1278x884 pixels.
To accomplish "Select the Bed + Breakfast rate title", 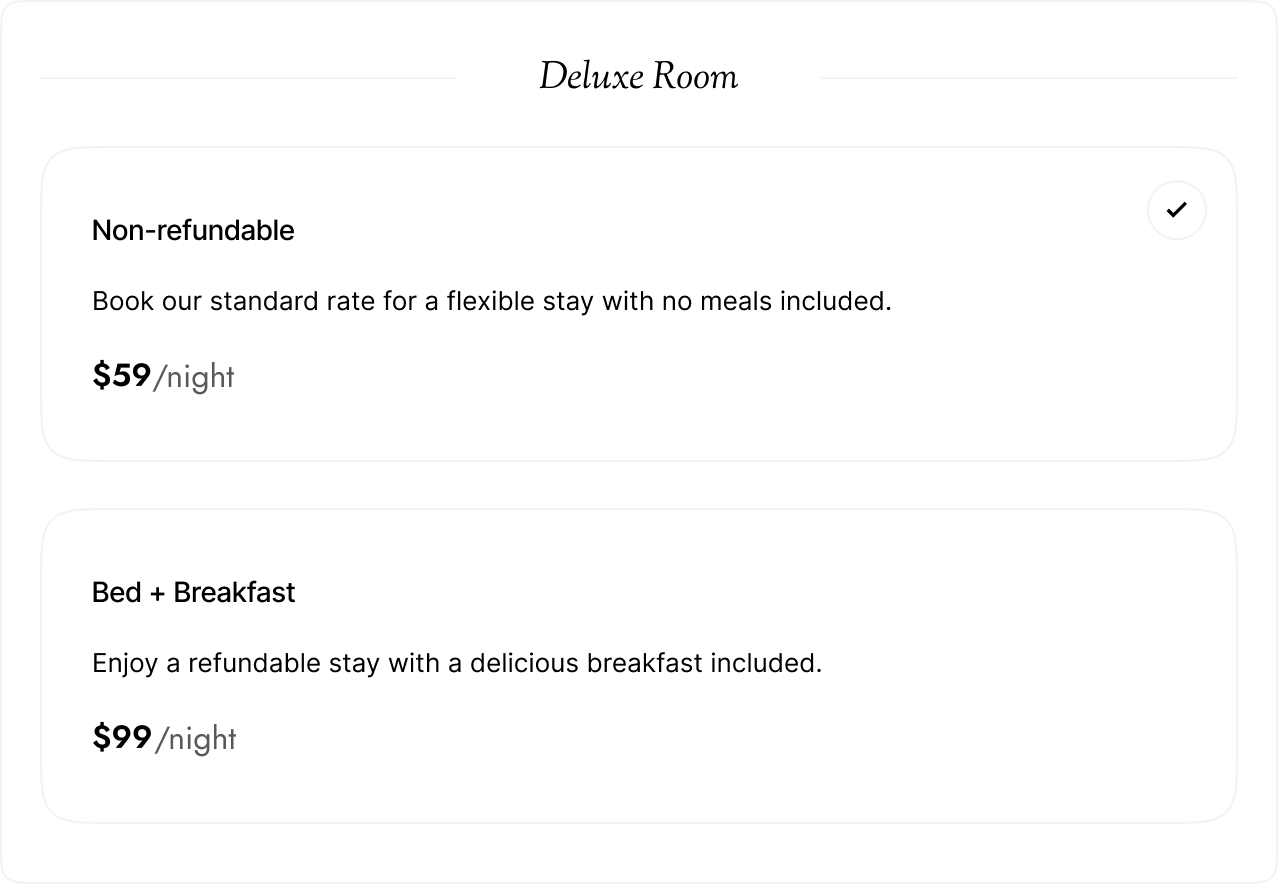I will click(x=193, y=592).
